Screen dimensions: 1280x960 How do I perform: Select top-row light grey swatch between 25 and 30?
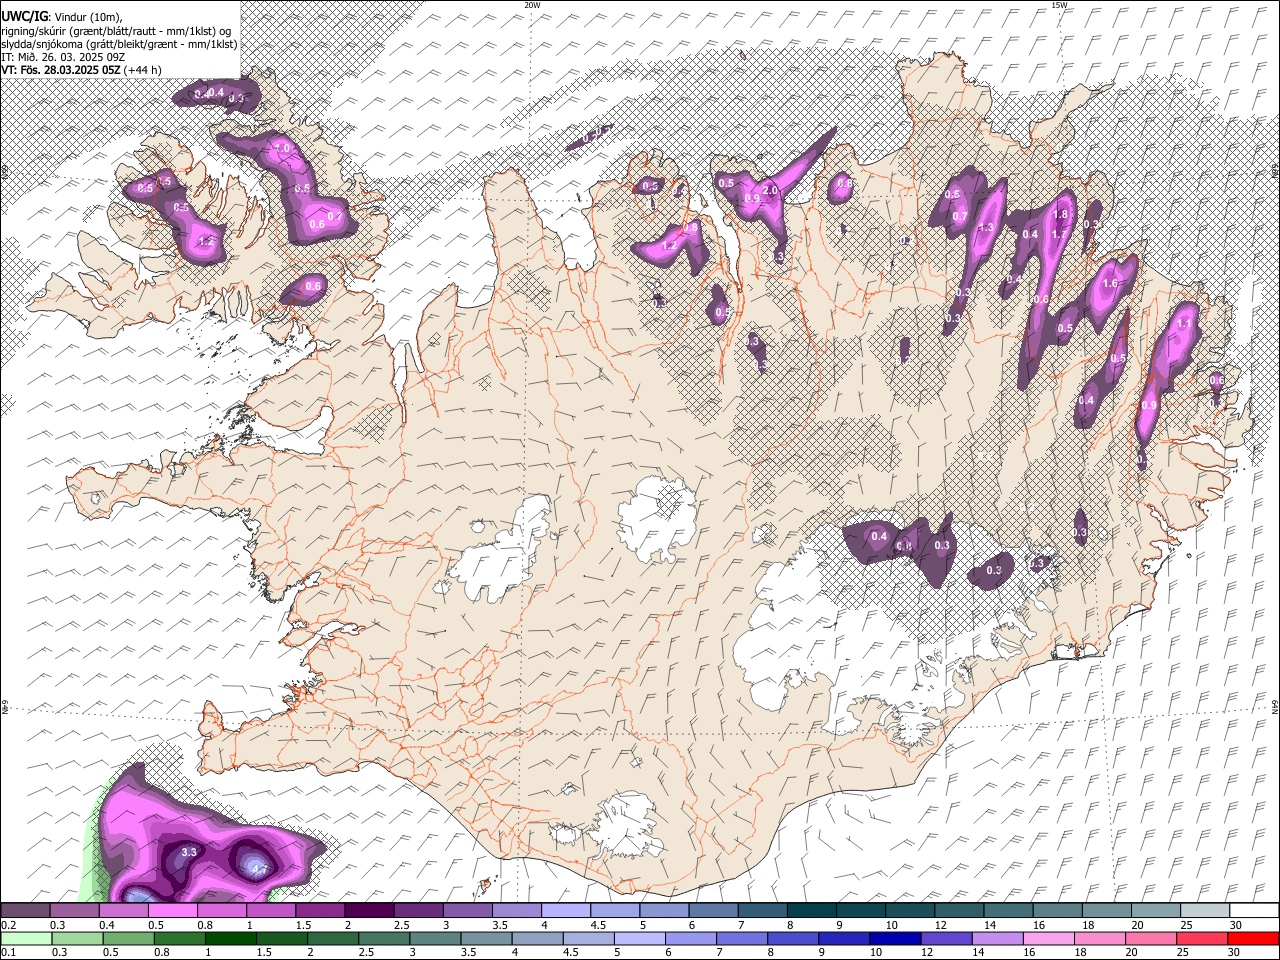(1205, 910)
